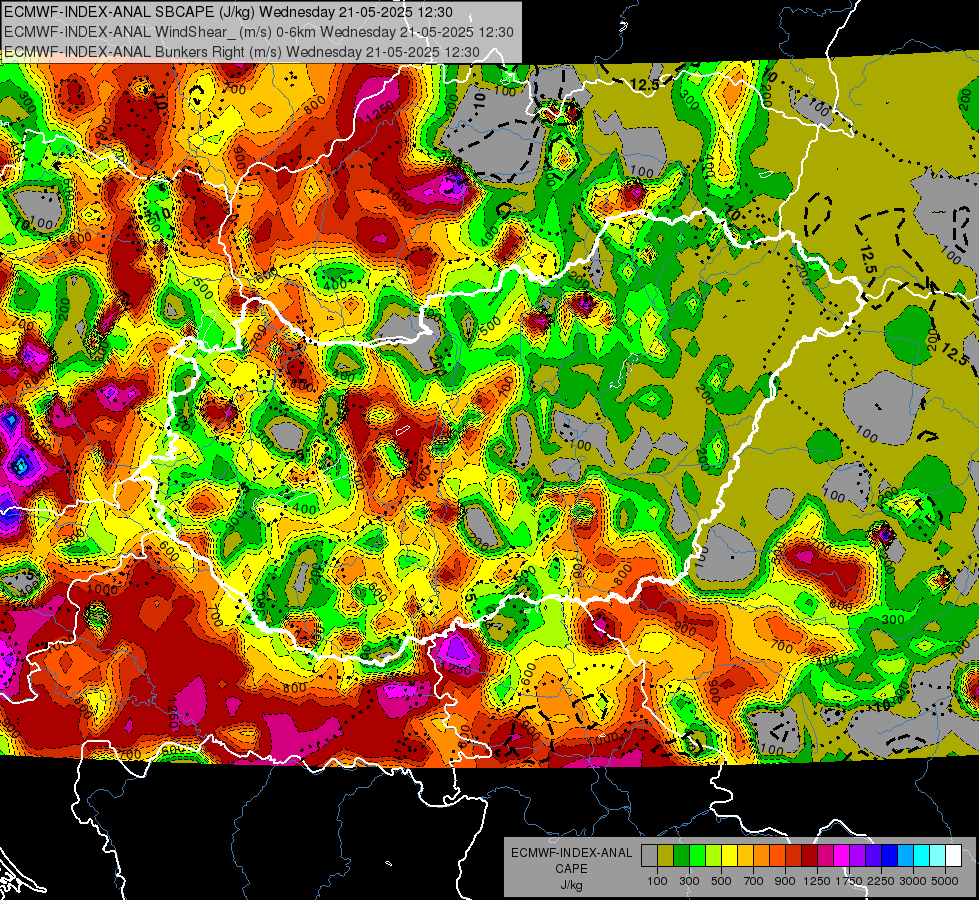
Task: Click the Bunkers Right title line
Action: click(x=242, y=52)
